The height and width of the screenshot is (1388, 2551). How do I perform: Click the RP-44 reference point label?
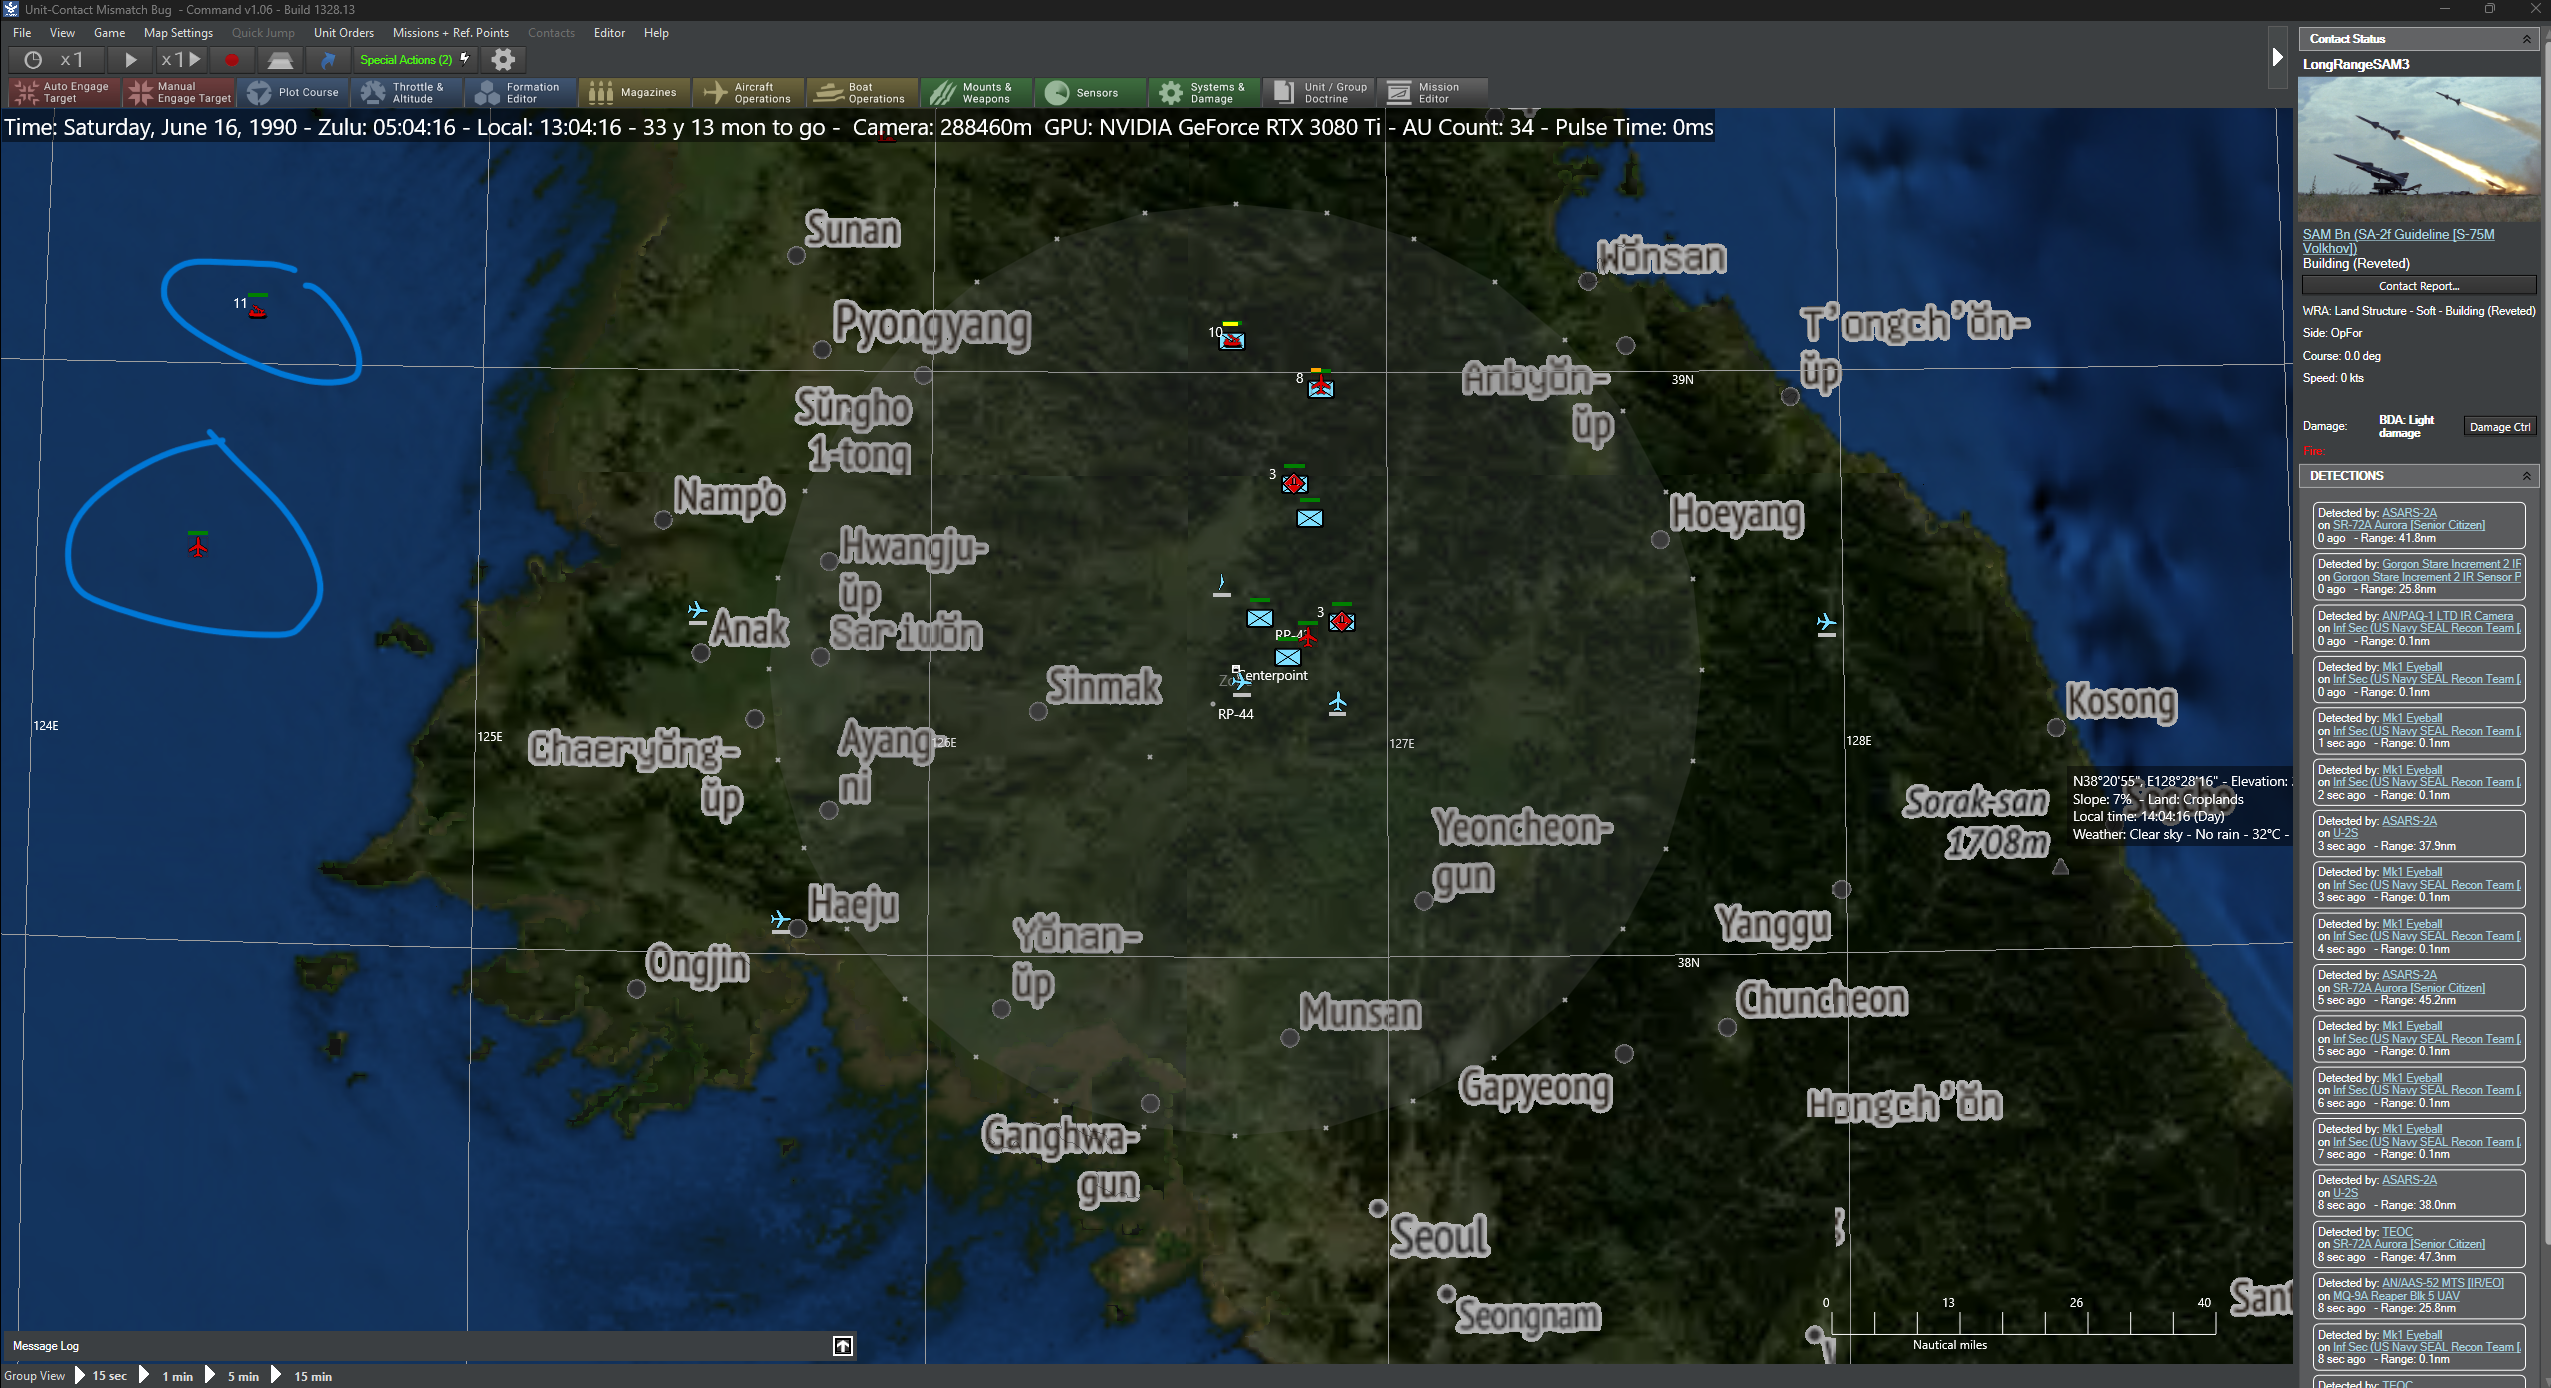pyautogui.click(x=1235, y=714)
